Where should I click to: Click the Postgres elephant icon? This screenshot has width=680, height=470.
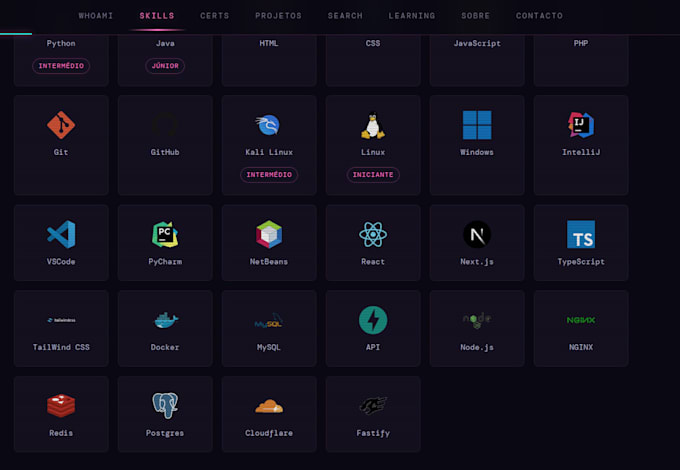[x=165, y=405]
